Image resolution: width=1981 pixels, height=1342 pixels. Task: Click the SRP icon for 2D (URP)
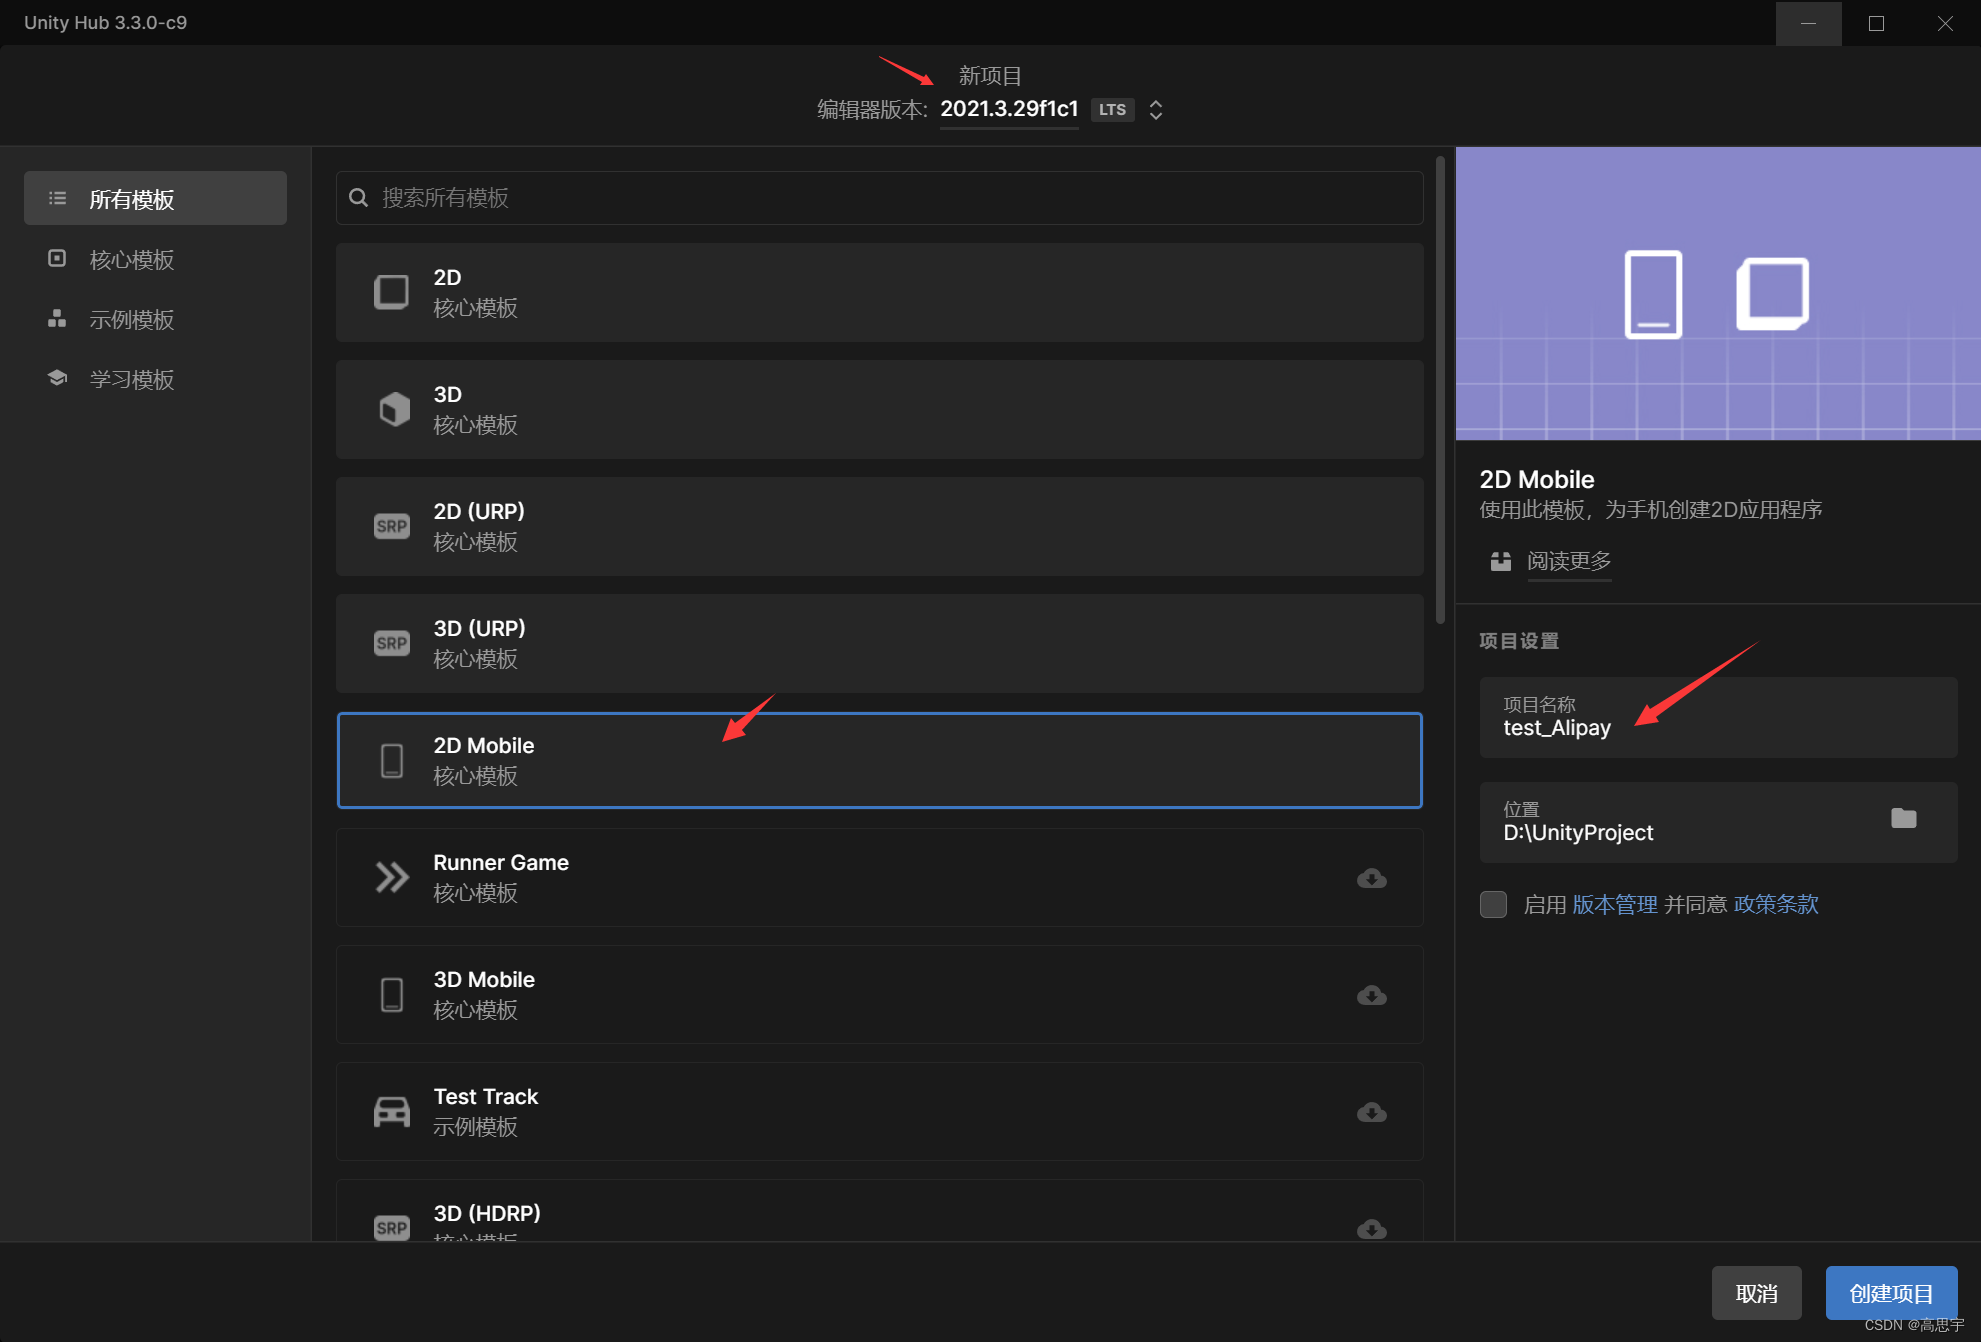[391, 526]
